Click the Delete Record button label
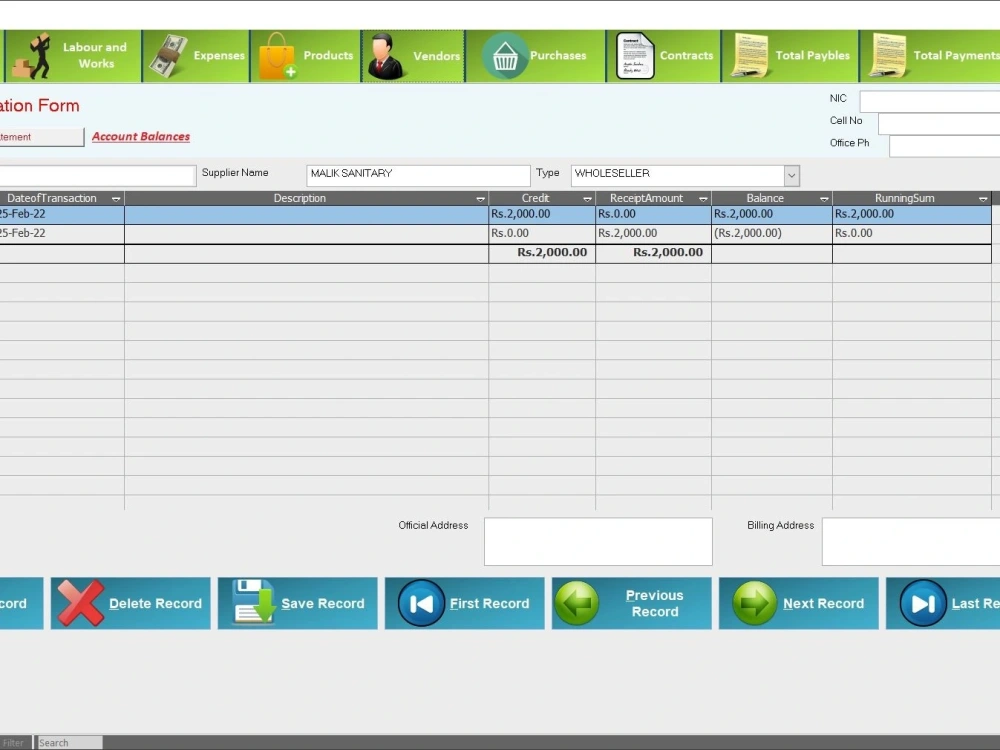The height and width of the screenshot is (750, 1000). [155, 603]
